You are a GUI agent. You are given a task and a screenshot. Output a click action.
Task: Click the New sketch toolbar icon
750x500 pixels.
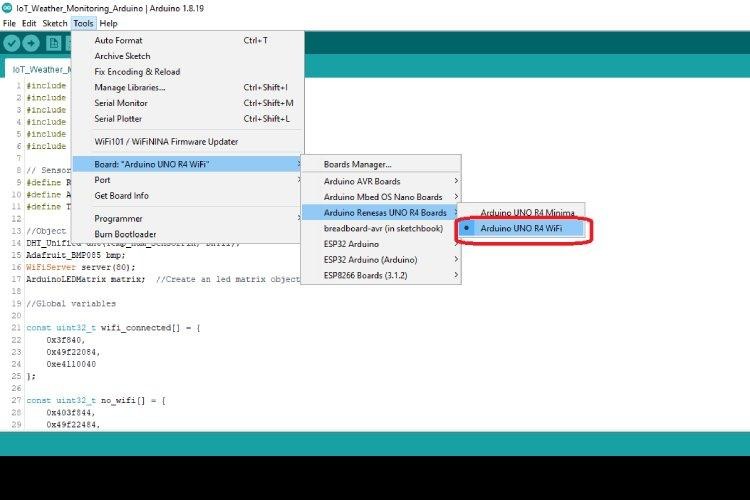[54, 44]
